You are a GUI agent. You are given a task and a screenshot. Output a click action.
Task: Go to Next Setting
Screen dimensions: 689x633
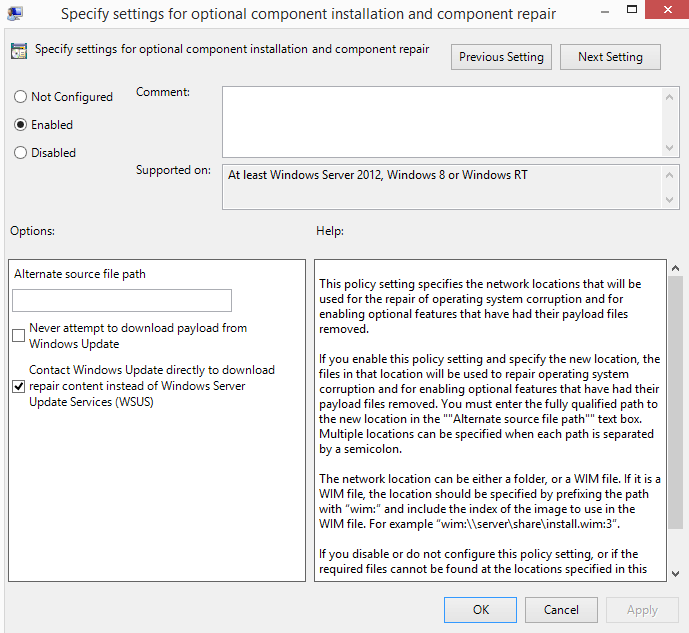pyautogui.click(x=610, y=57)
